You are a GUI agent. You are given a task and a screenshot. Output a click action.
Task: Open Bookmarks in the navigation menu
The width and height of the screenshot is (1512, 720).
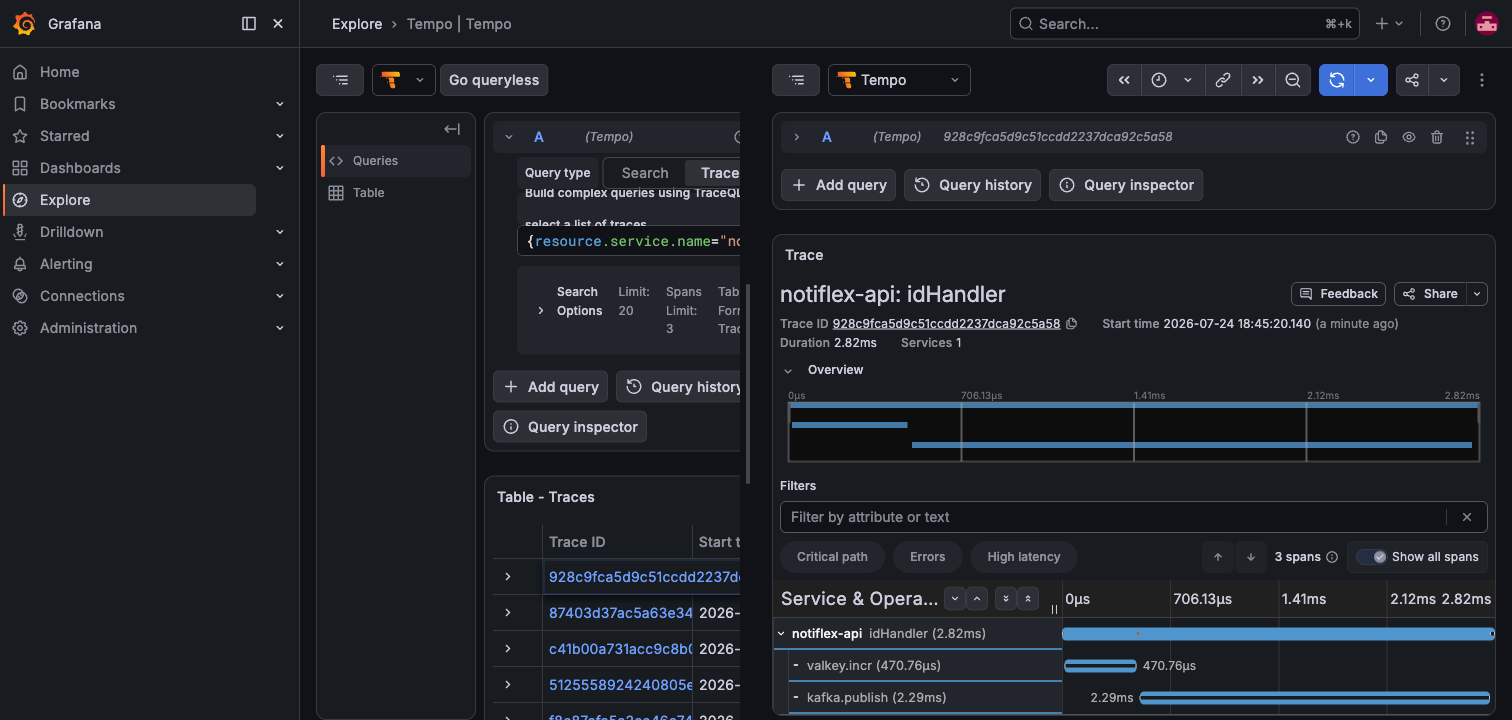pos(77,104)
